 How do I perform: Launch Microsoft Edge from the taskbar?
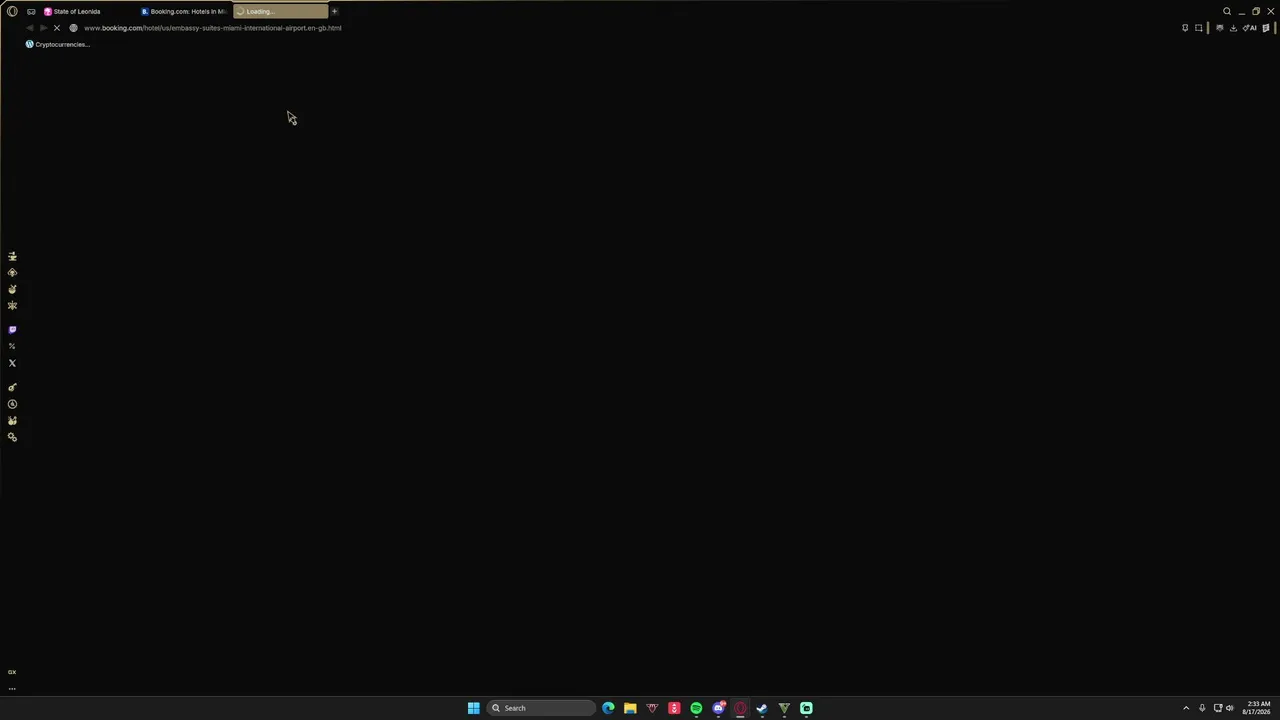coord(608,708)
